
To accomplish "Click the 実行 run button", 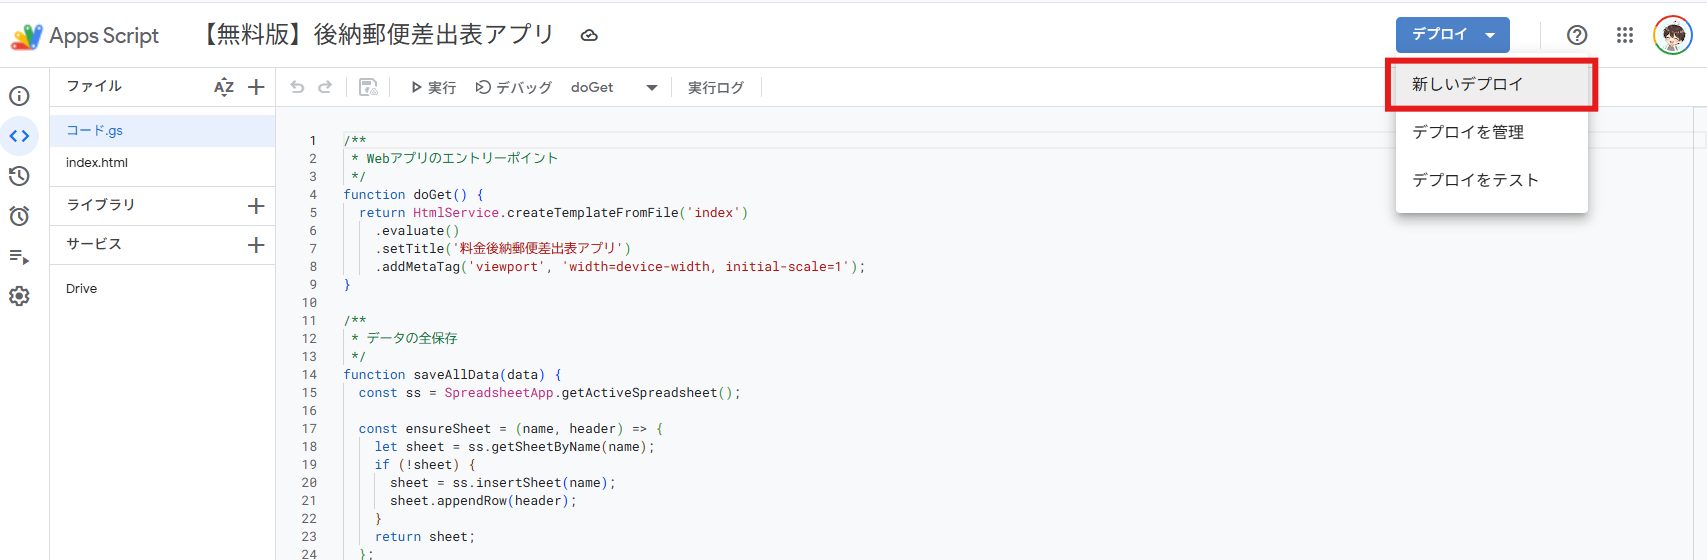I will pyautogui.click(x=433, y=88).
